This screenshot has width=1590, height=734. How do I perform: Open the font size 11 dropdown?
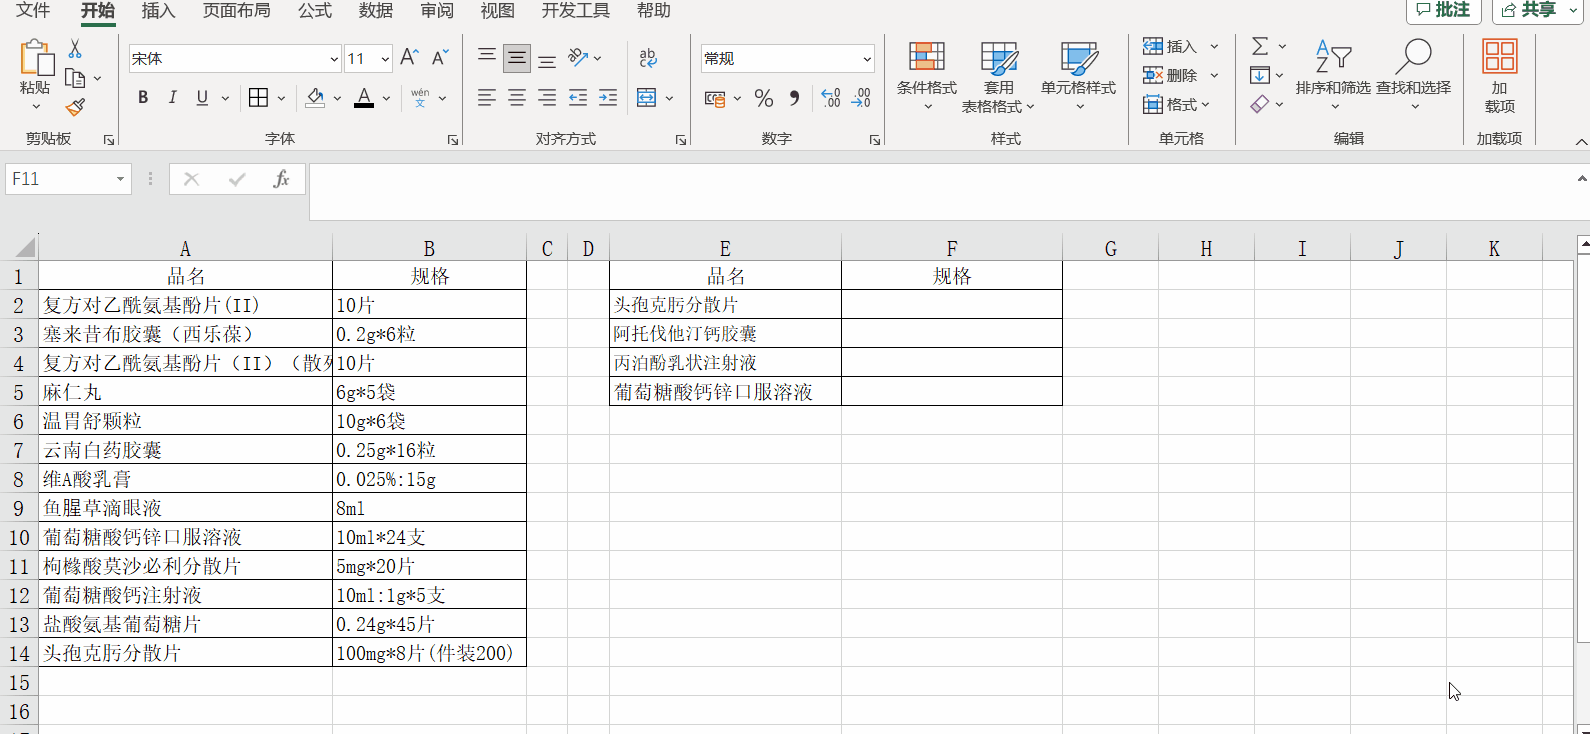click(385, 59)
